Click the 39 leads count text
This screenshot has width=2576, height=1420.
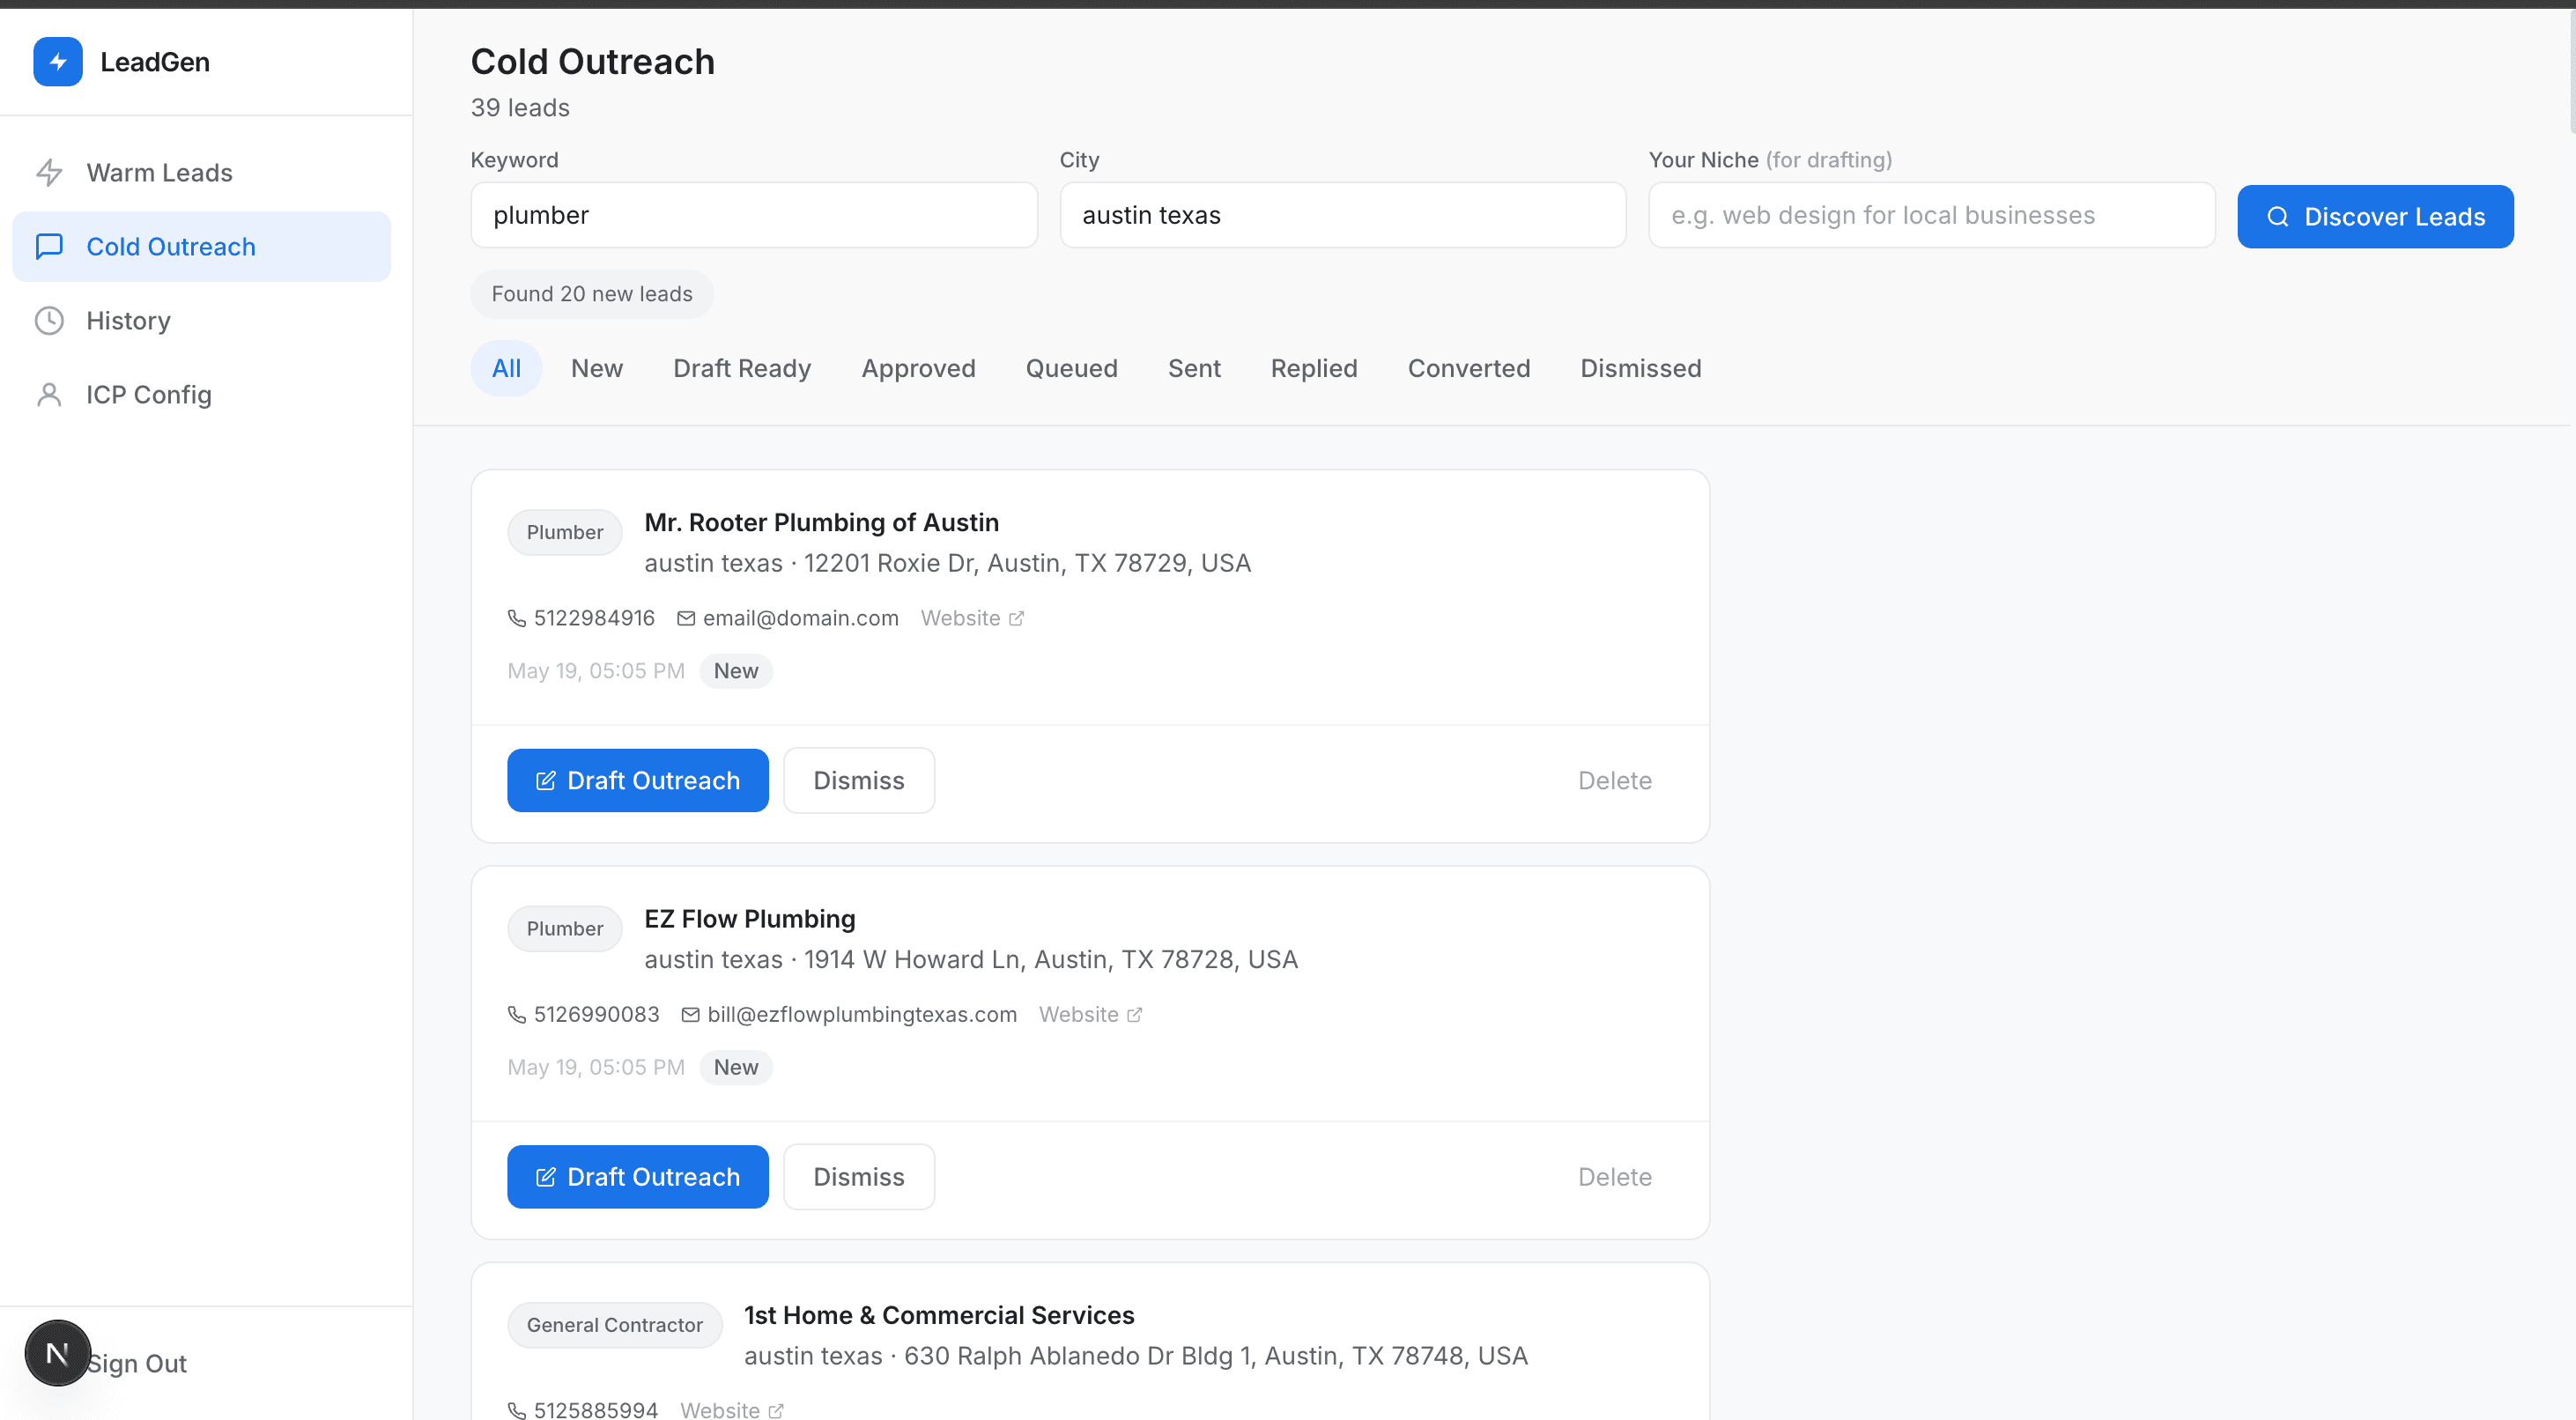click(x=520, y=108)
